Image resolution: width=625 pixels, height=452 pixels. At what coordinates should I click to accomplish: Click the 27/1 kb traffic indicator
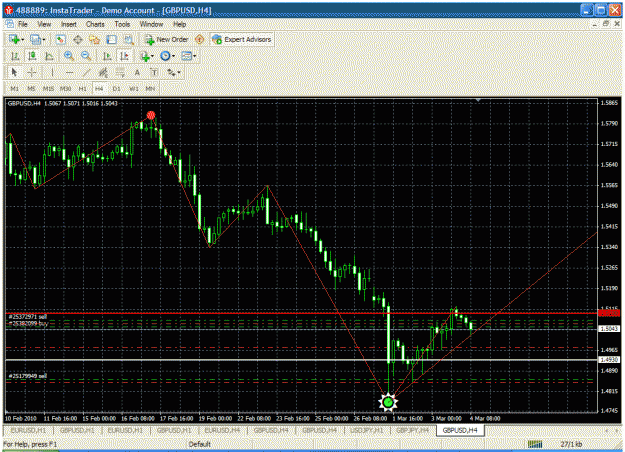point(571,444)
